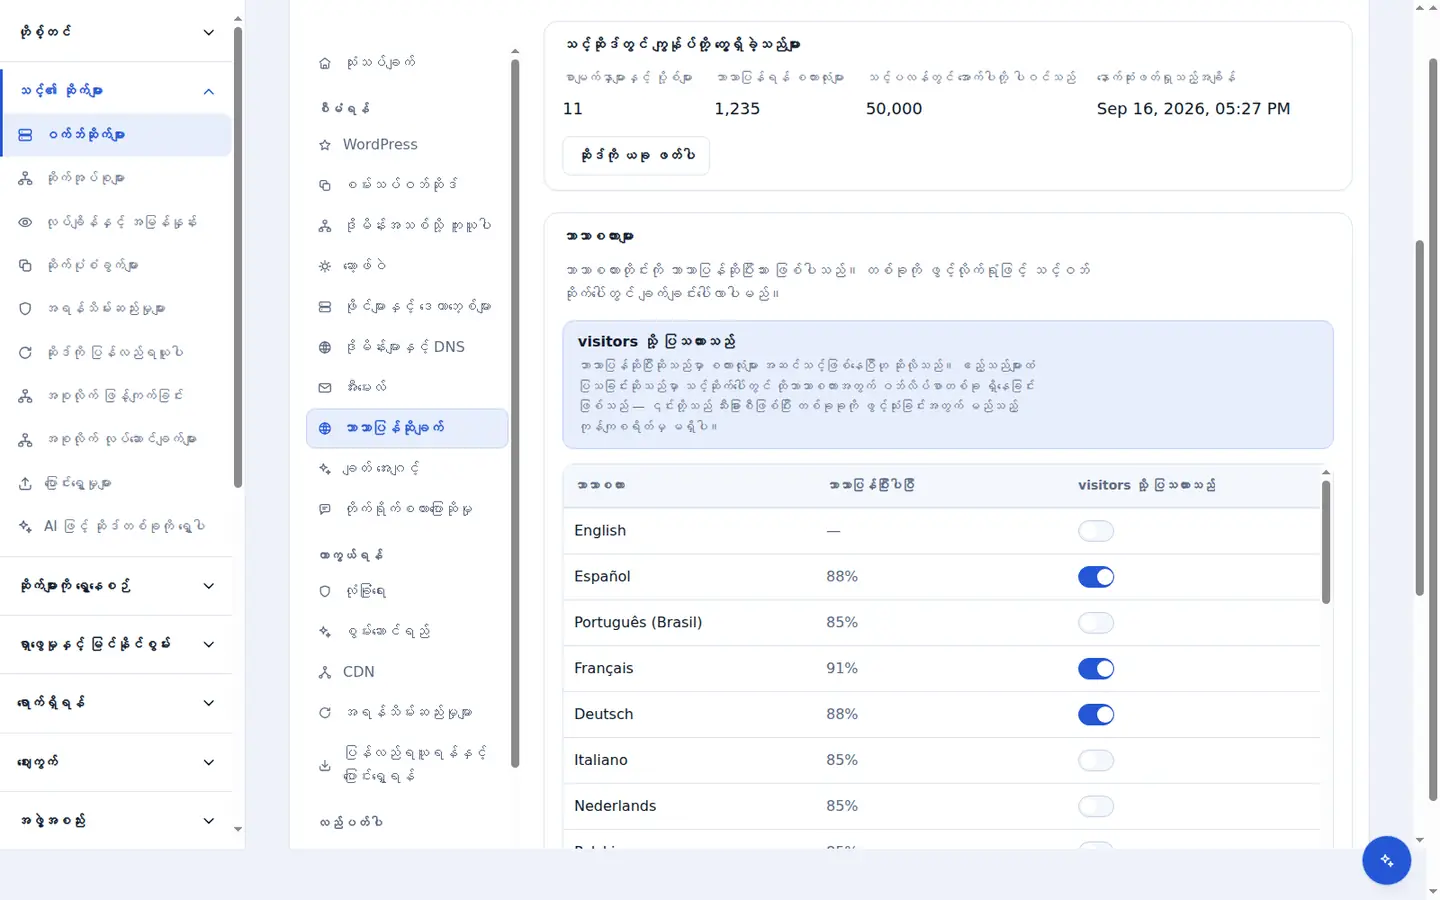The height and width of the screenshot is (900, 1440).
Task: Select the highlighted translation menu item with the blue globe
Action: pos(407,428)
